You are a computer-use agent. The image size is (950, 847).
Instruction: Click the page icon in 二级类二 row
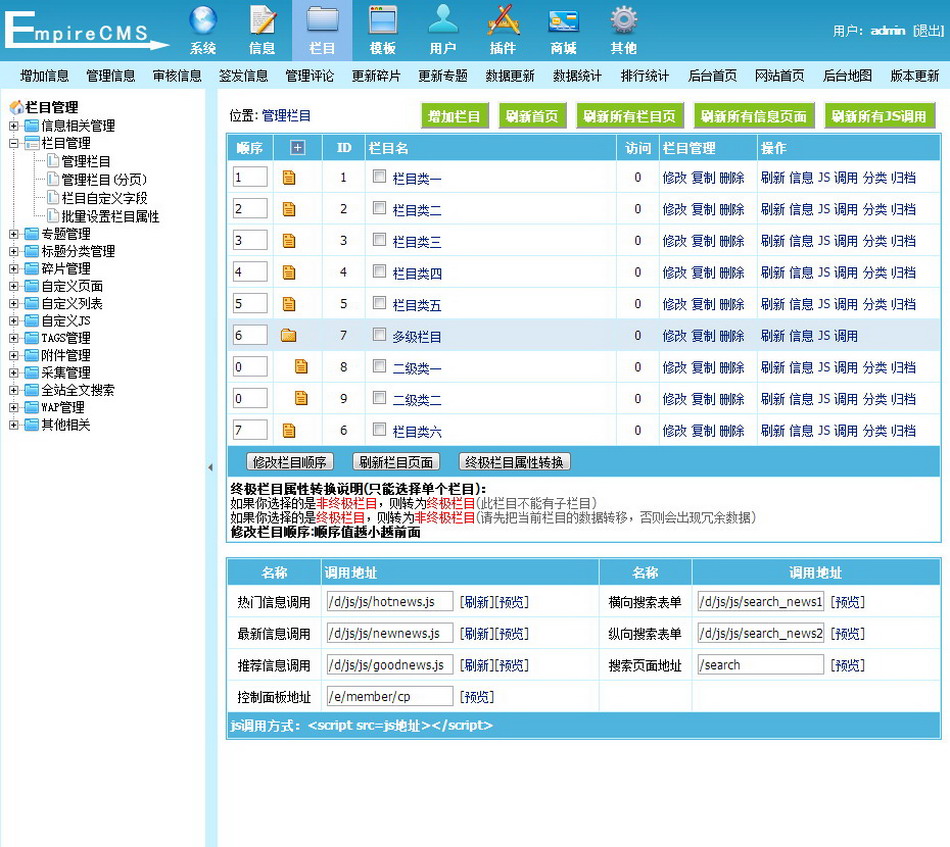point(301,398)
